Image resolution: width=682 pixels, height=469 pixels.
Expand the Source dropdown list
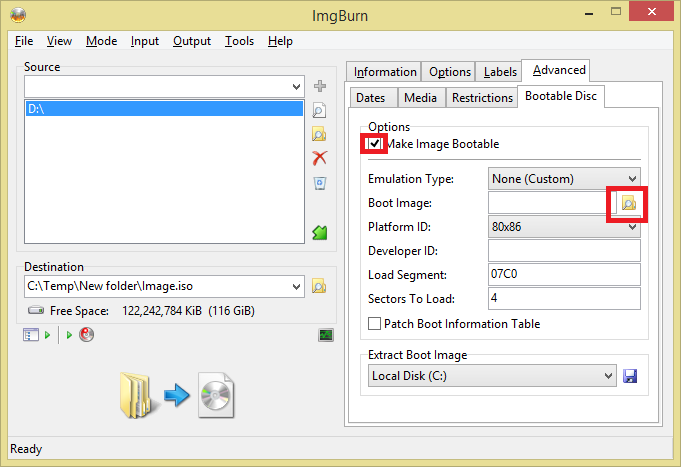click(x=296, y=87)
